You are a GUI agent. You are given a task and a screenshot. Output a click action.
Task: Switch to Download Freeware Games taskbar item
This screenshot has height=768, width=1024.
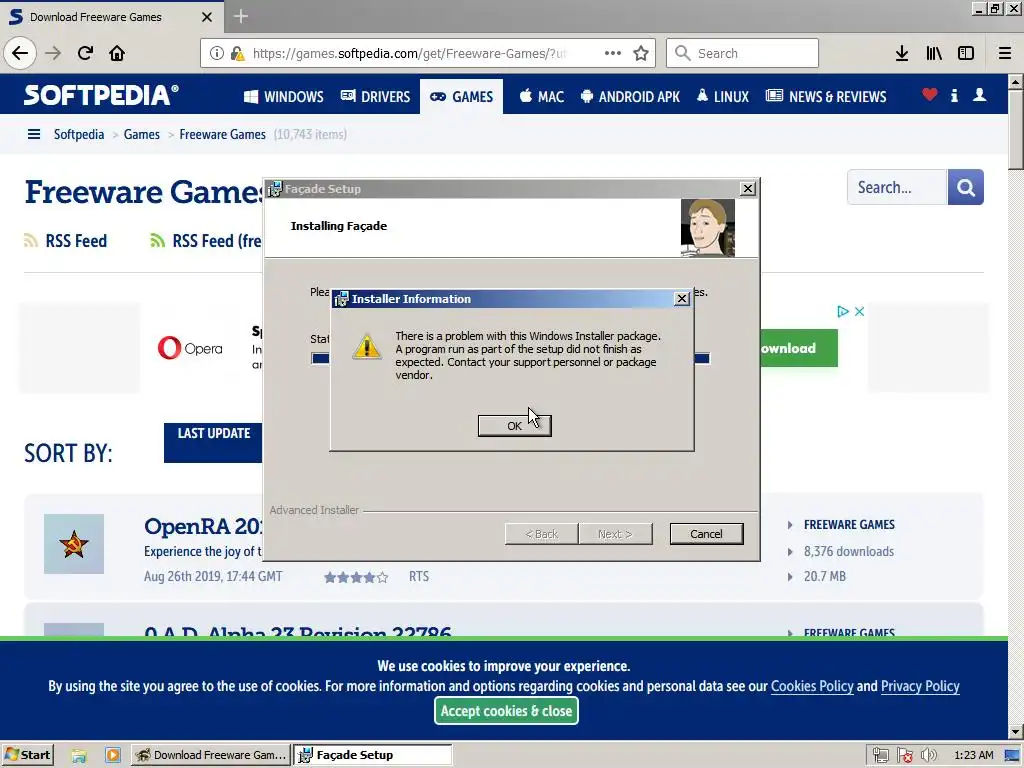click(x=210, y=755)
